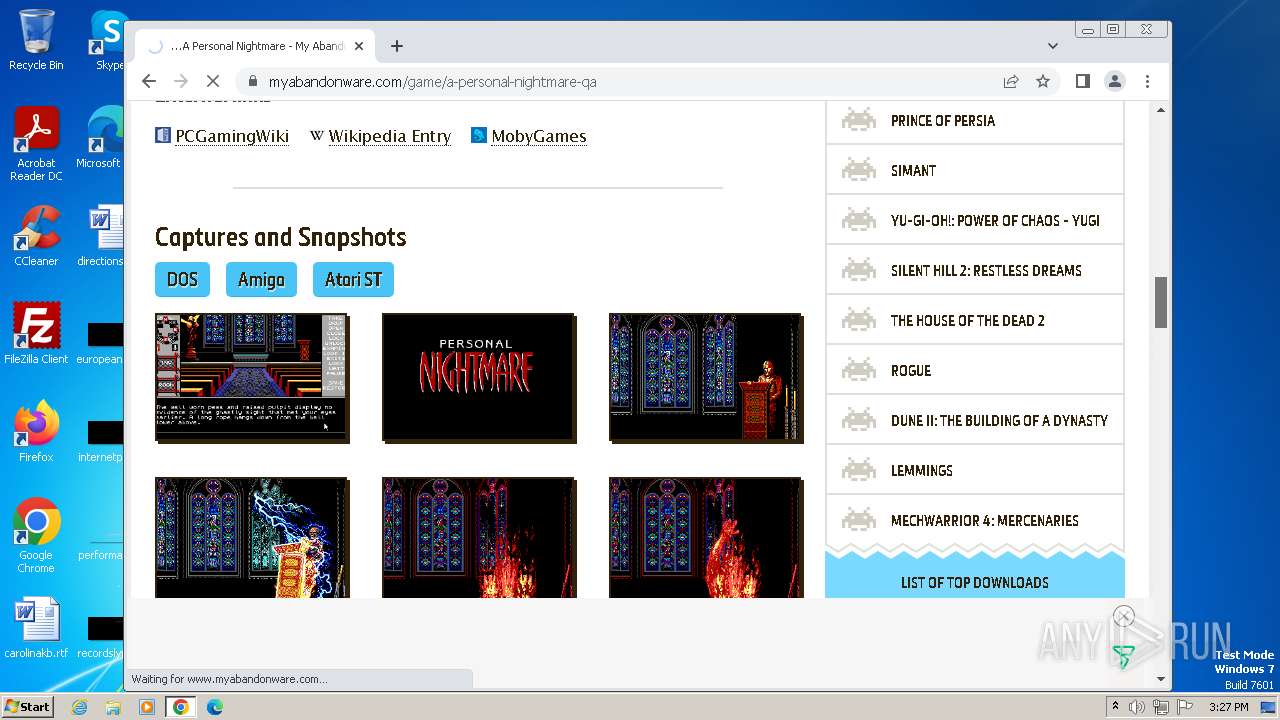Open SimAnt from top downloads
Viewport: 1280px width, 720px height.
point(913,171)
